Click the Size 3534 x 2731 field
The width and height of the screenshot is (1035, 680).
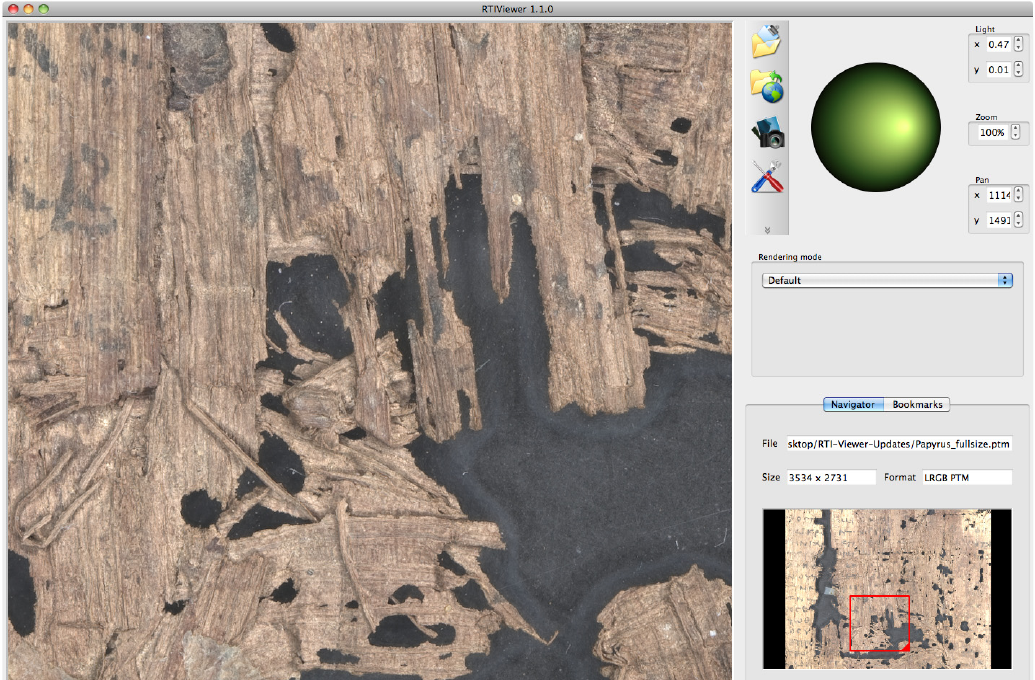(830, 478)
